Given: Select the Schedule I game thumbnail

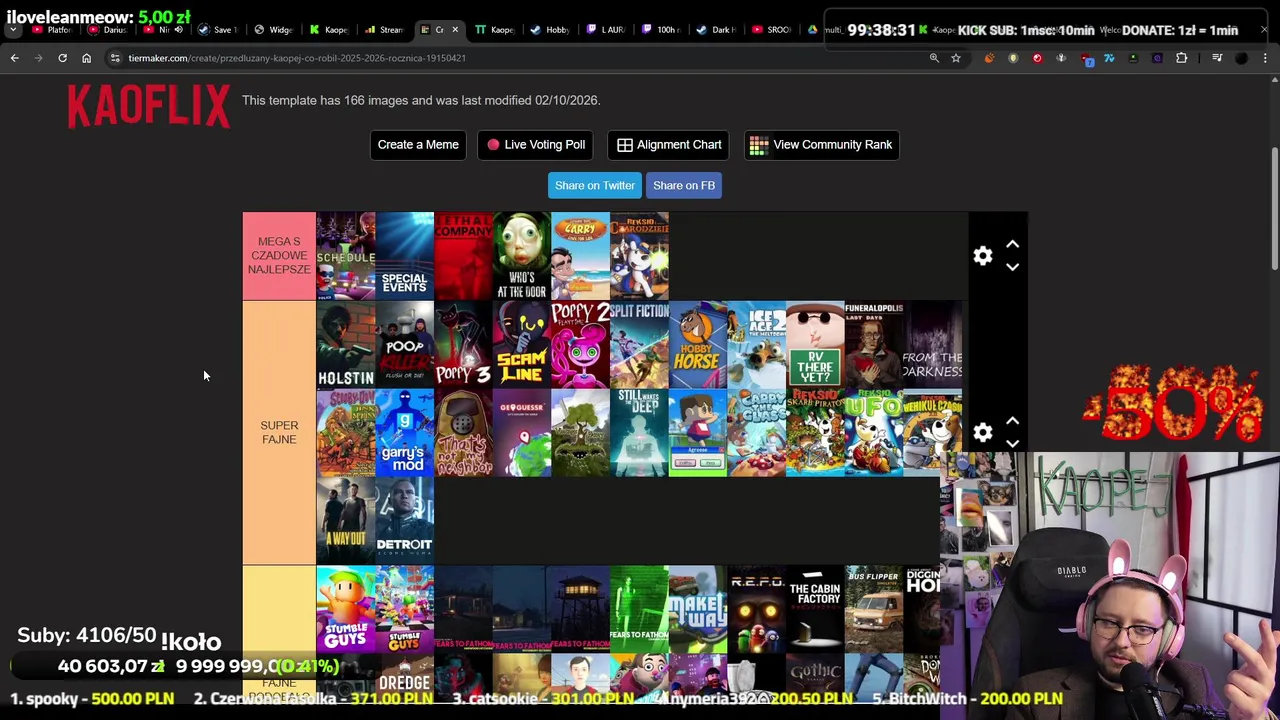Looking at the screenshot, I should coord(346,256).
